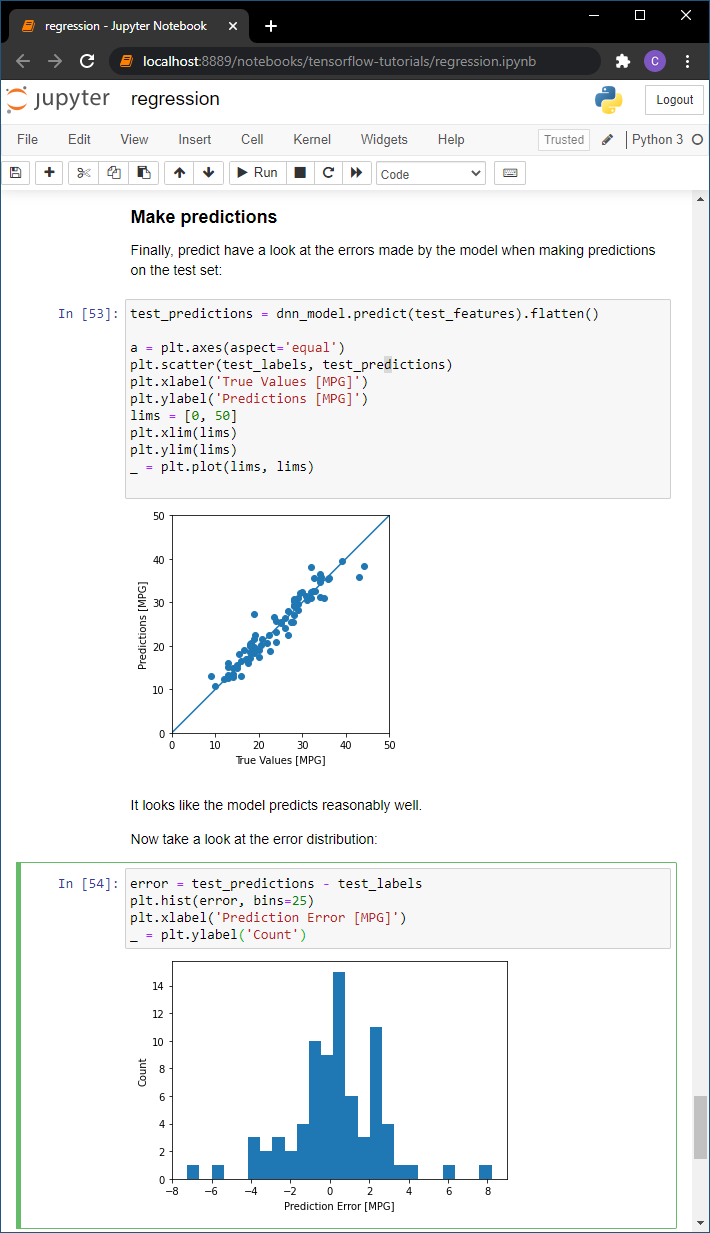Click the Run button

click(257, 173)
